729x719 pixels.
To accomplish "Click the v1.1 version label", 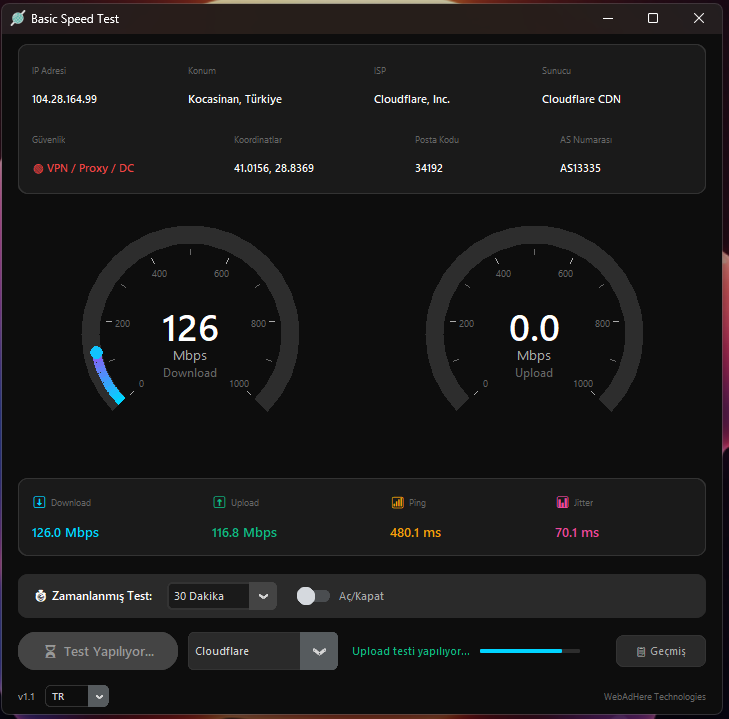I will tap(26, 697).
